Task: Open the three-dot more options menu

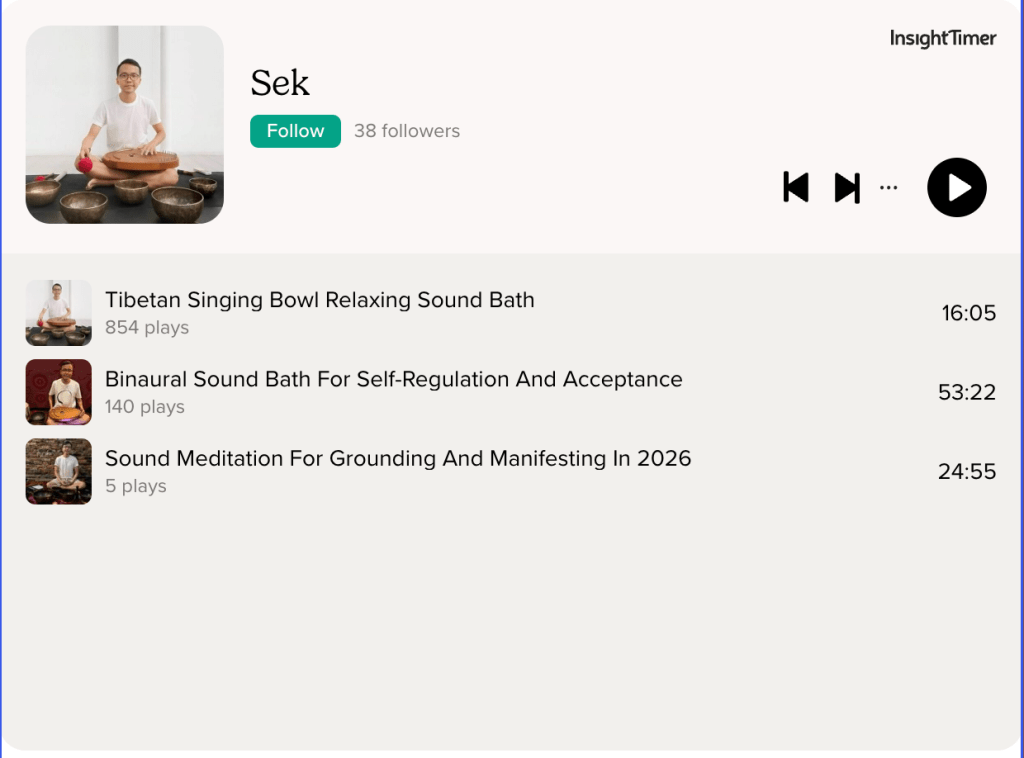Action: 888,187
